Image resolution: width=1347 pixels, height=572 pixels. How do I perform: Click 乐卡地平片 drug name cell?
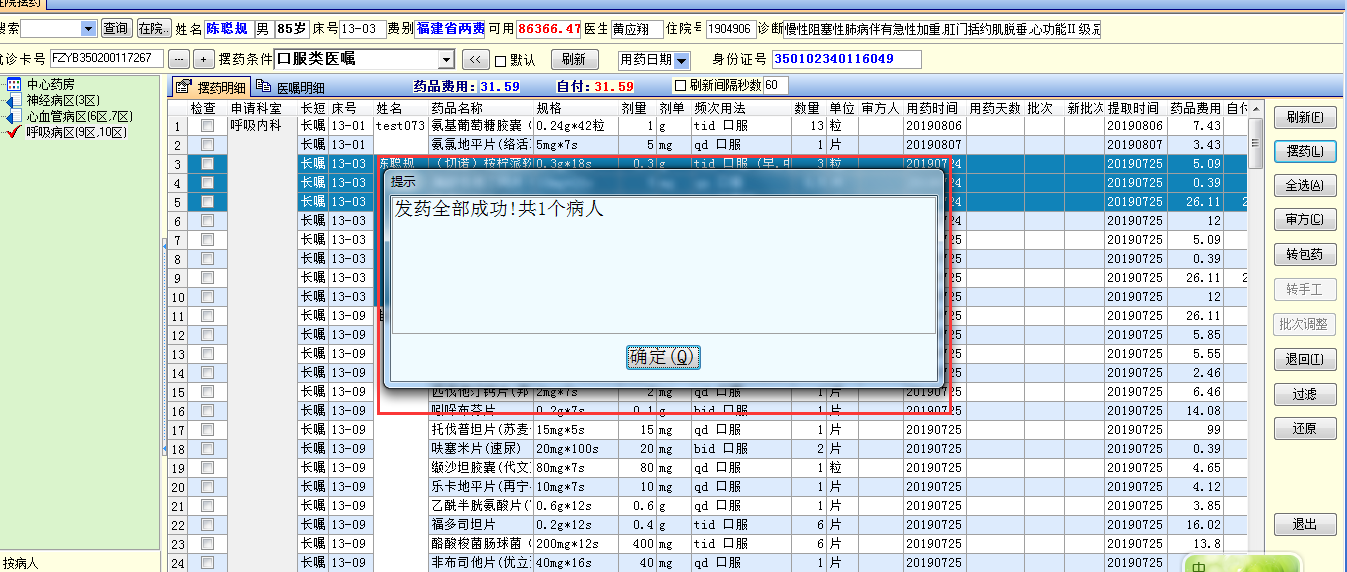(481, 487)
